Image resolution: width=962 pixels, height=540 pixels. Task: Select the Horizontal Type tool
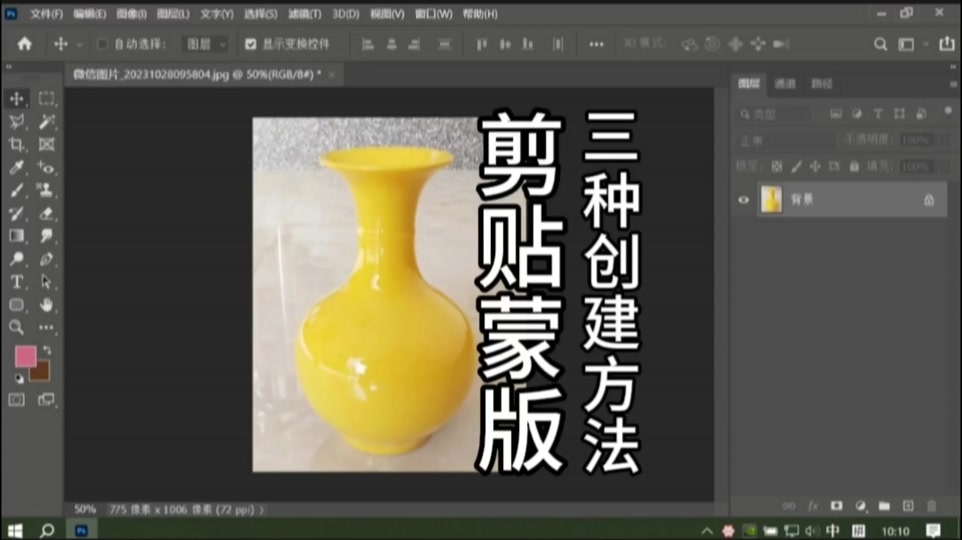[x=17, y=282]
